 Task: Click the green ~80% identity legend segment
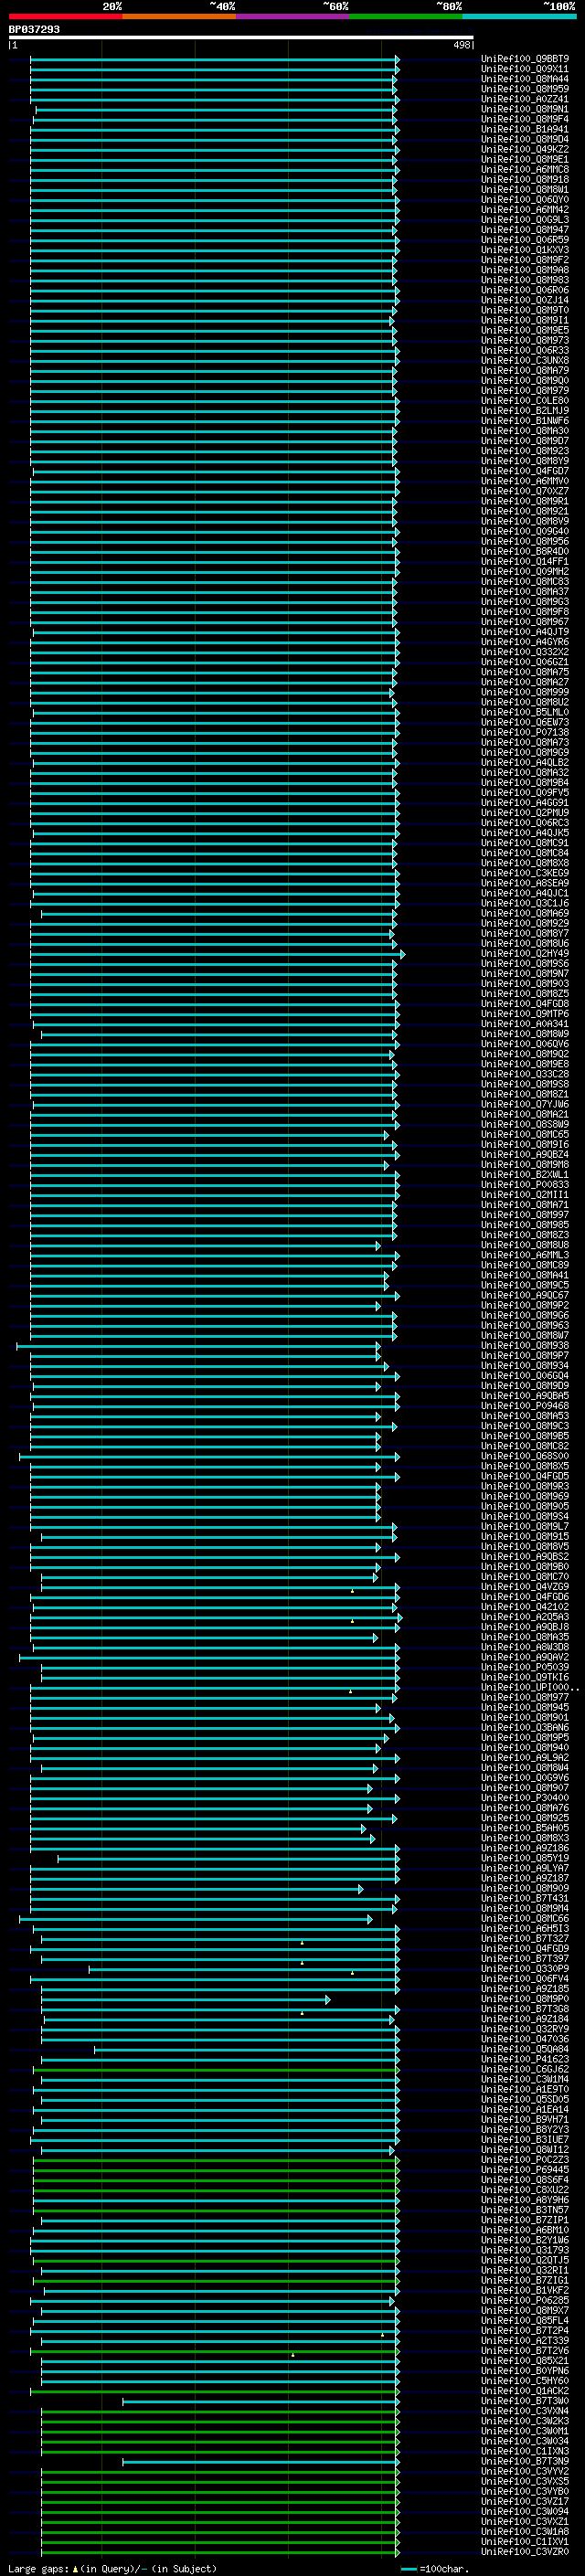[406, 16]
